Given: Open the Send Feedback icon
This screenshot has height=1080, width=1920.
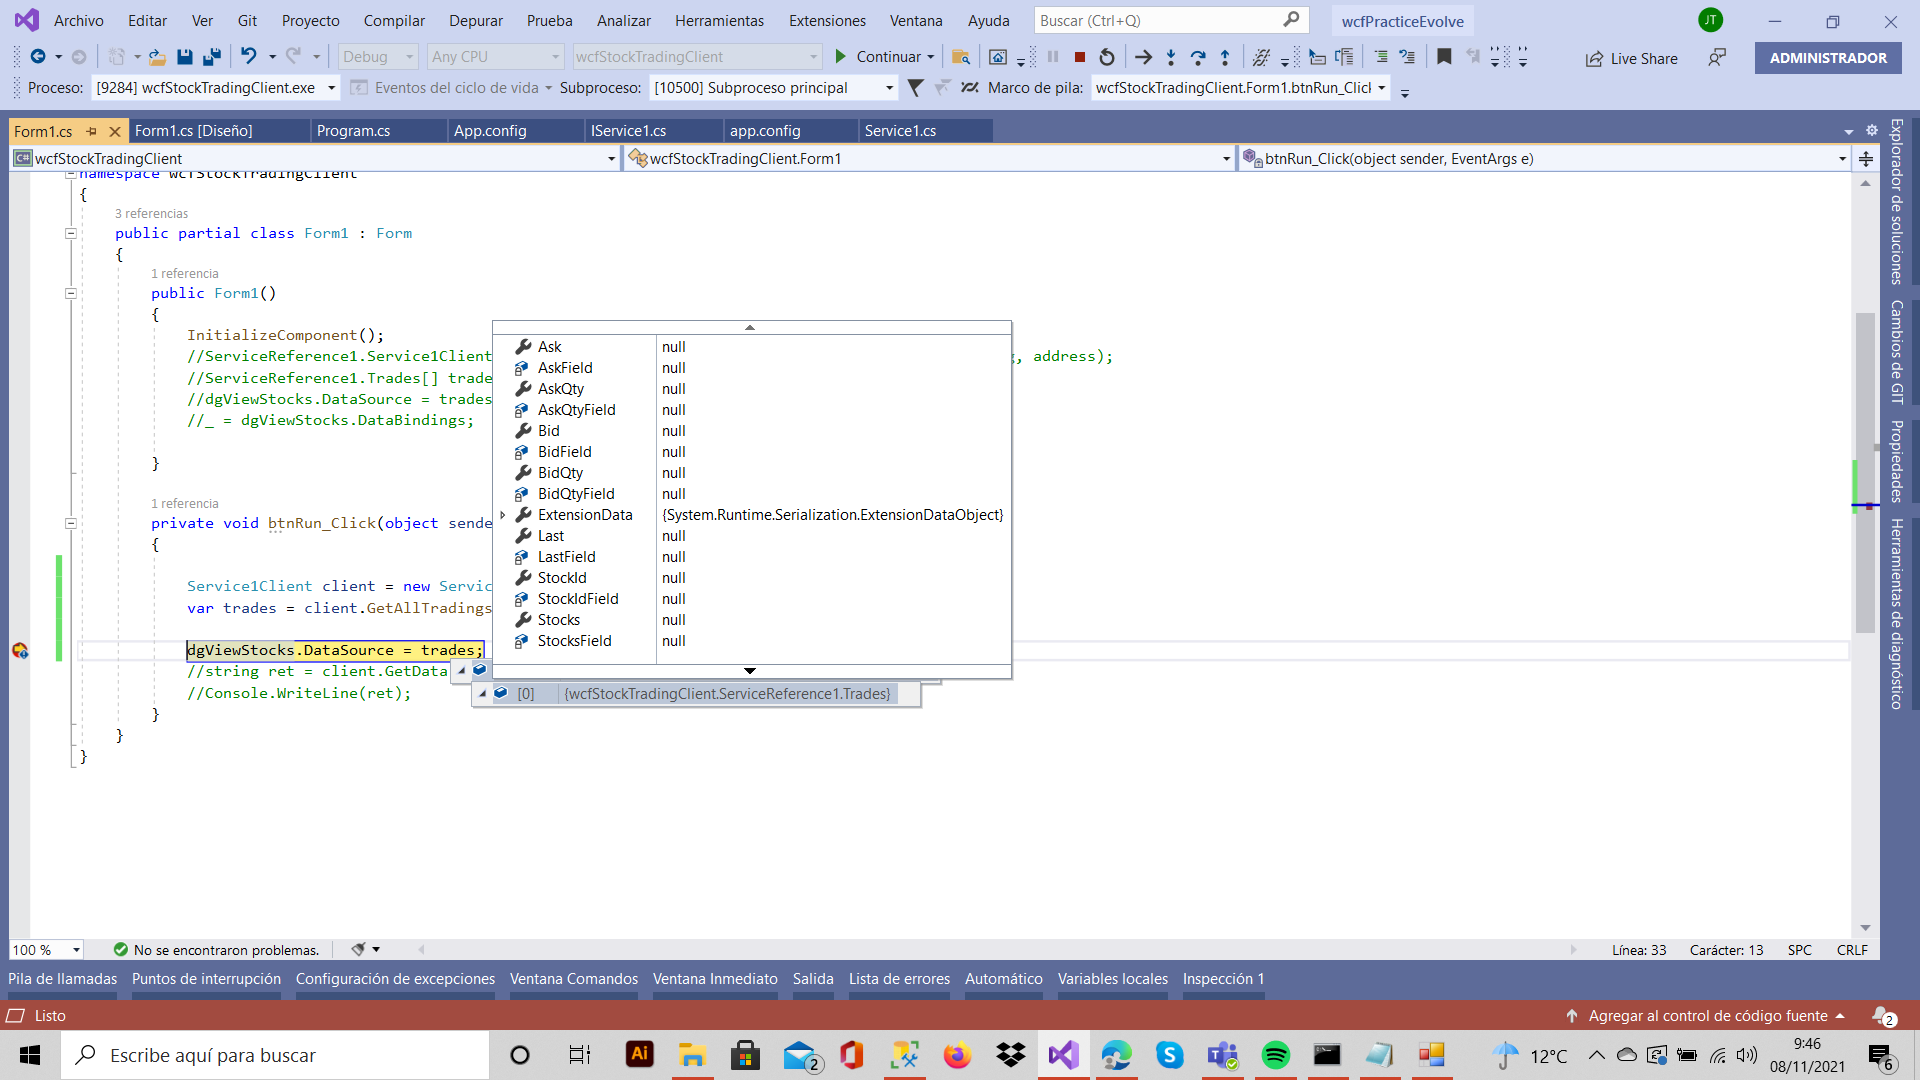Looking at the screenshot, I should (1717, 58).
